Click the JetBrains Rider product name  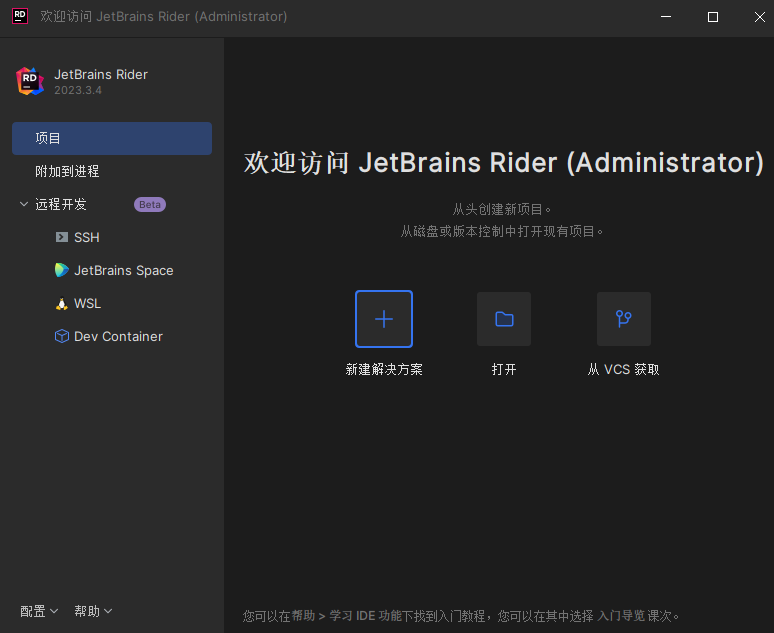[x=101, y=75]
